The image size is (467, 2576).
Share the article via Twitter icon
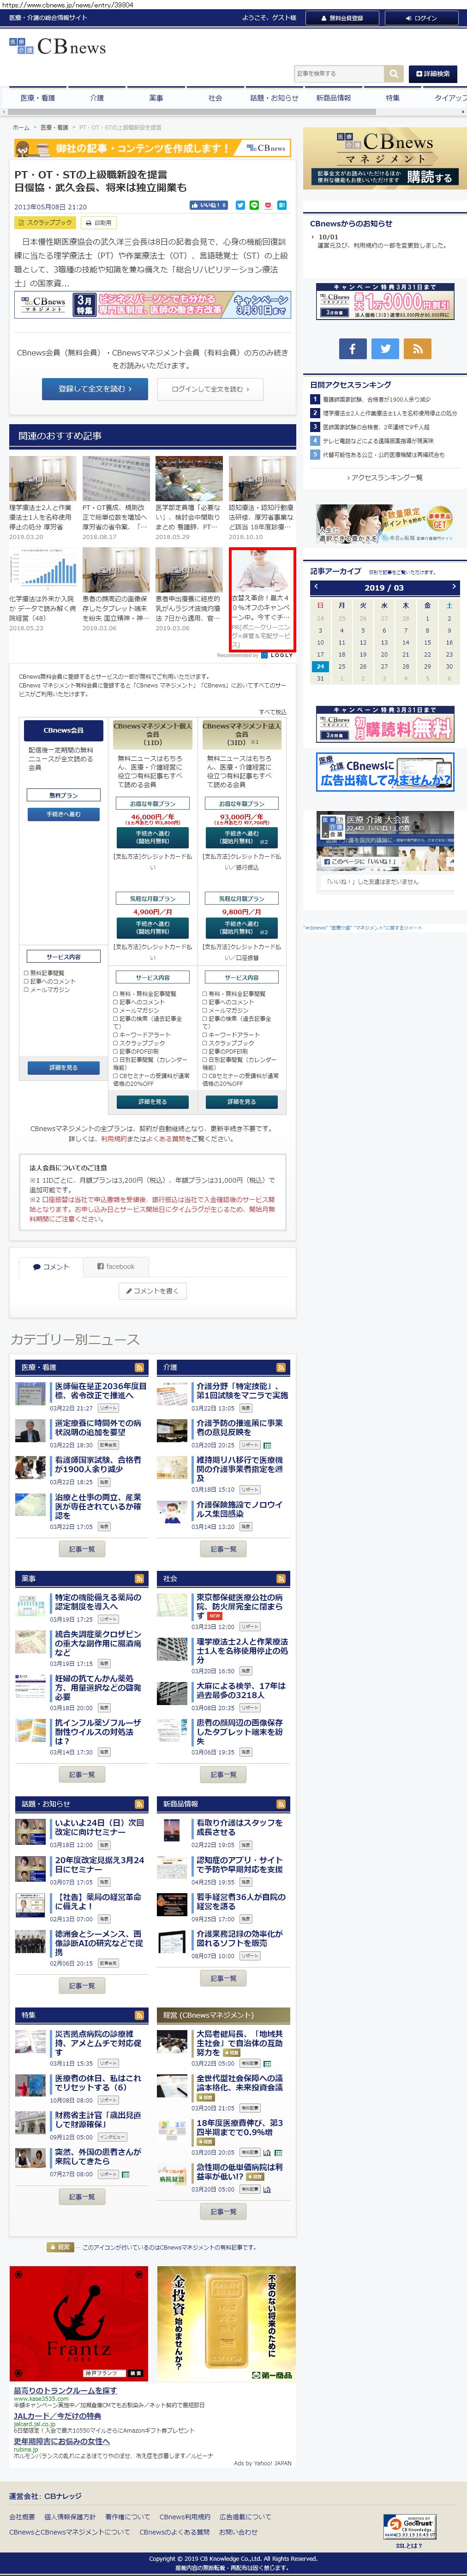[x=240, y=205]
